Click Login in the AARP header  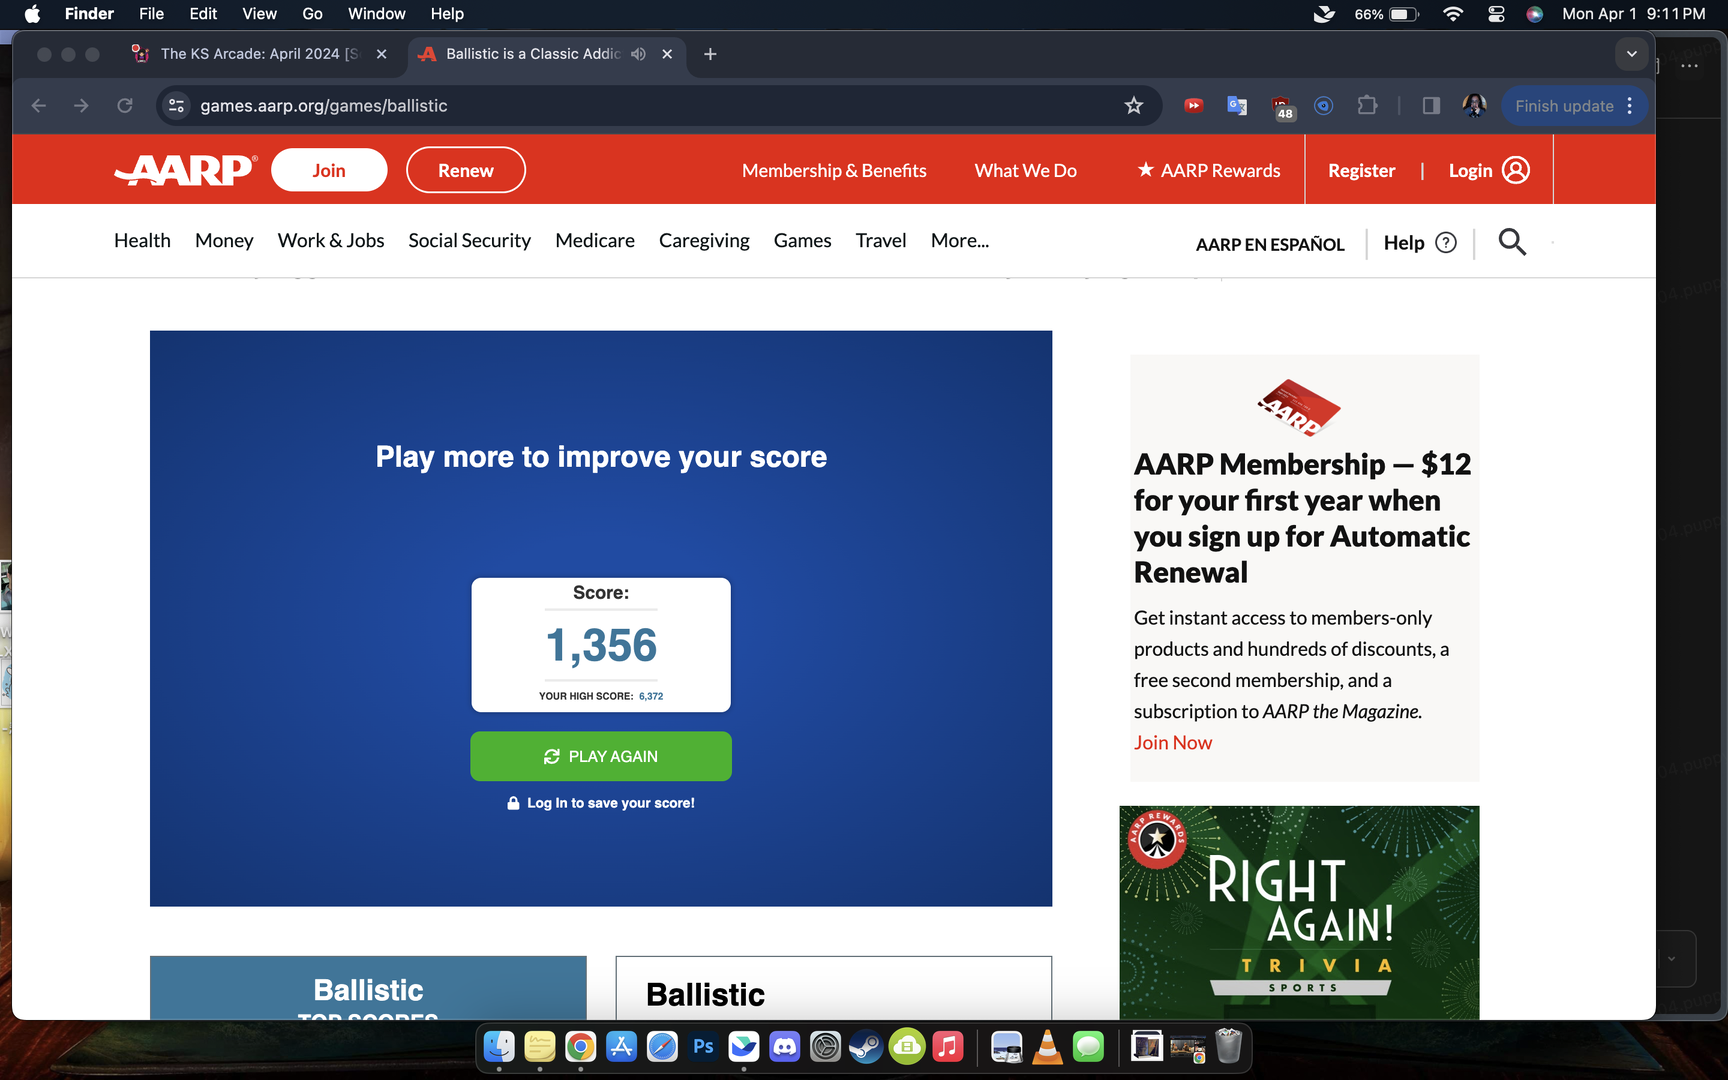click(x=1489, y=171)
